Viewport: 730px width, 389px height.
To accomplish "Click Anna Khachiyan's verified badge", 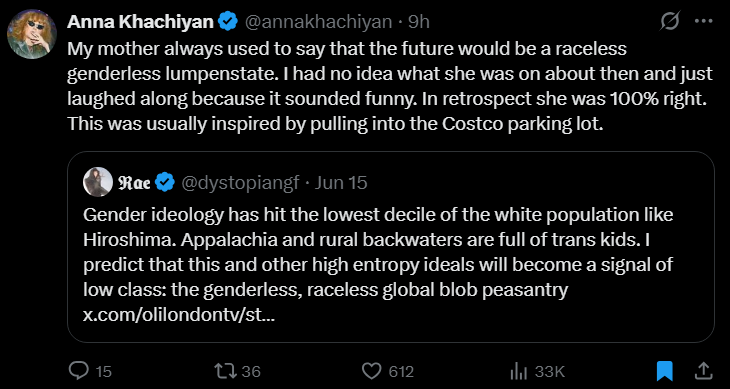I will click(228, 22).
